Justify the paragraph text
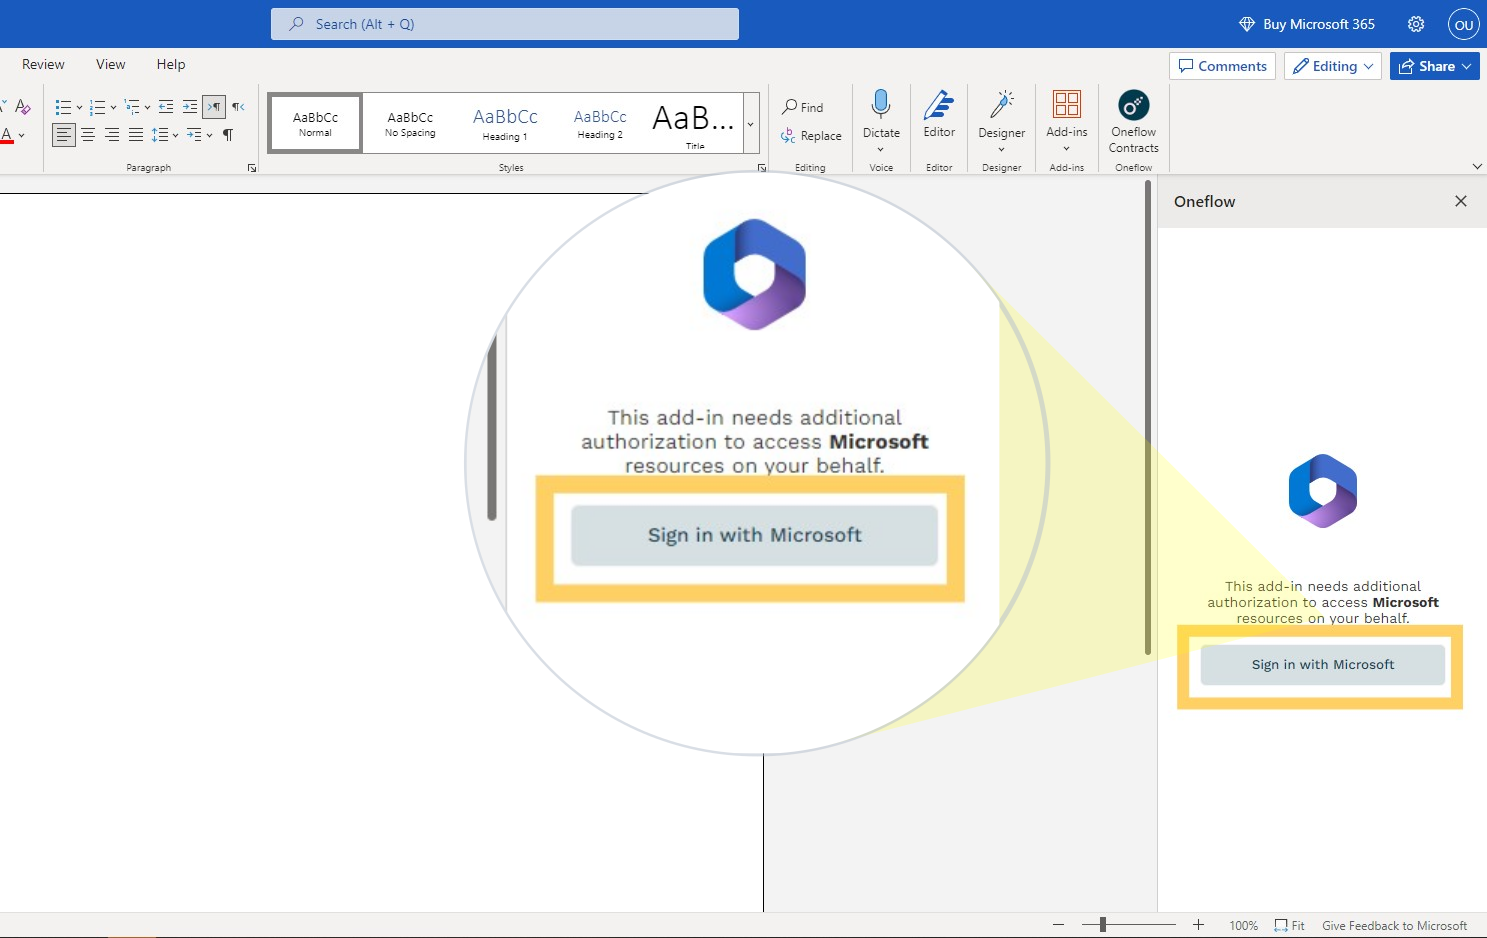The width and height of the screenshot is (1487, 938). click(136, 135)
